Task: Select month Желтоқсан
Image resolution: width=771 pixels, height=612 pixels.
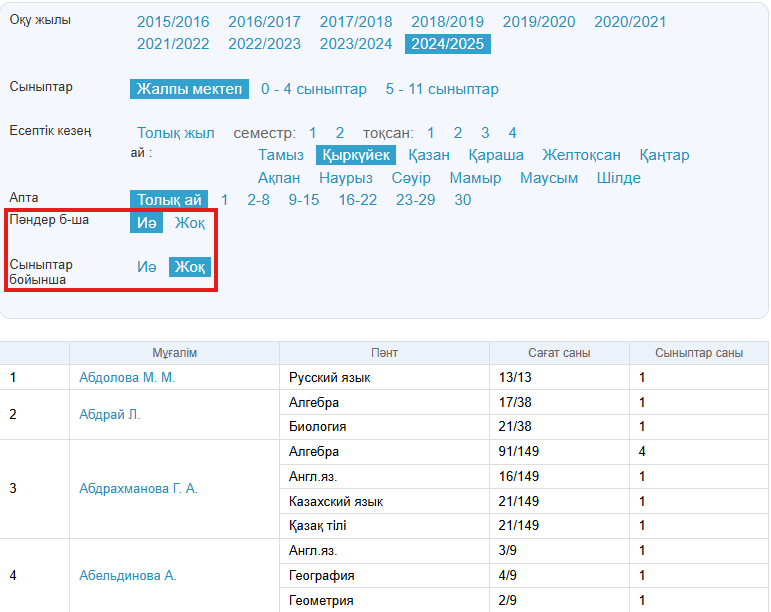Action: [x=581, y=155]
